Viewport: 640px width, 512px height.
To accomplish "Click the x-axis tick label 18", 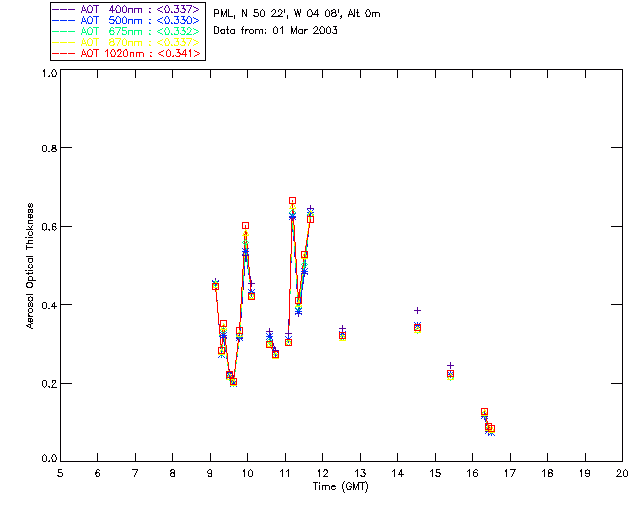I will tap(547, 473).
